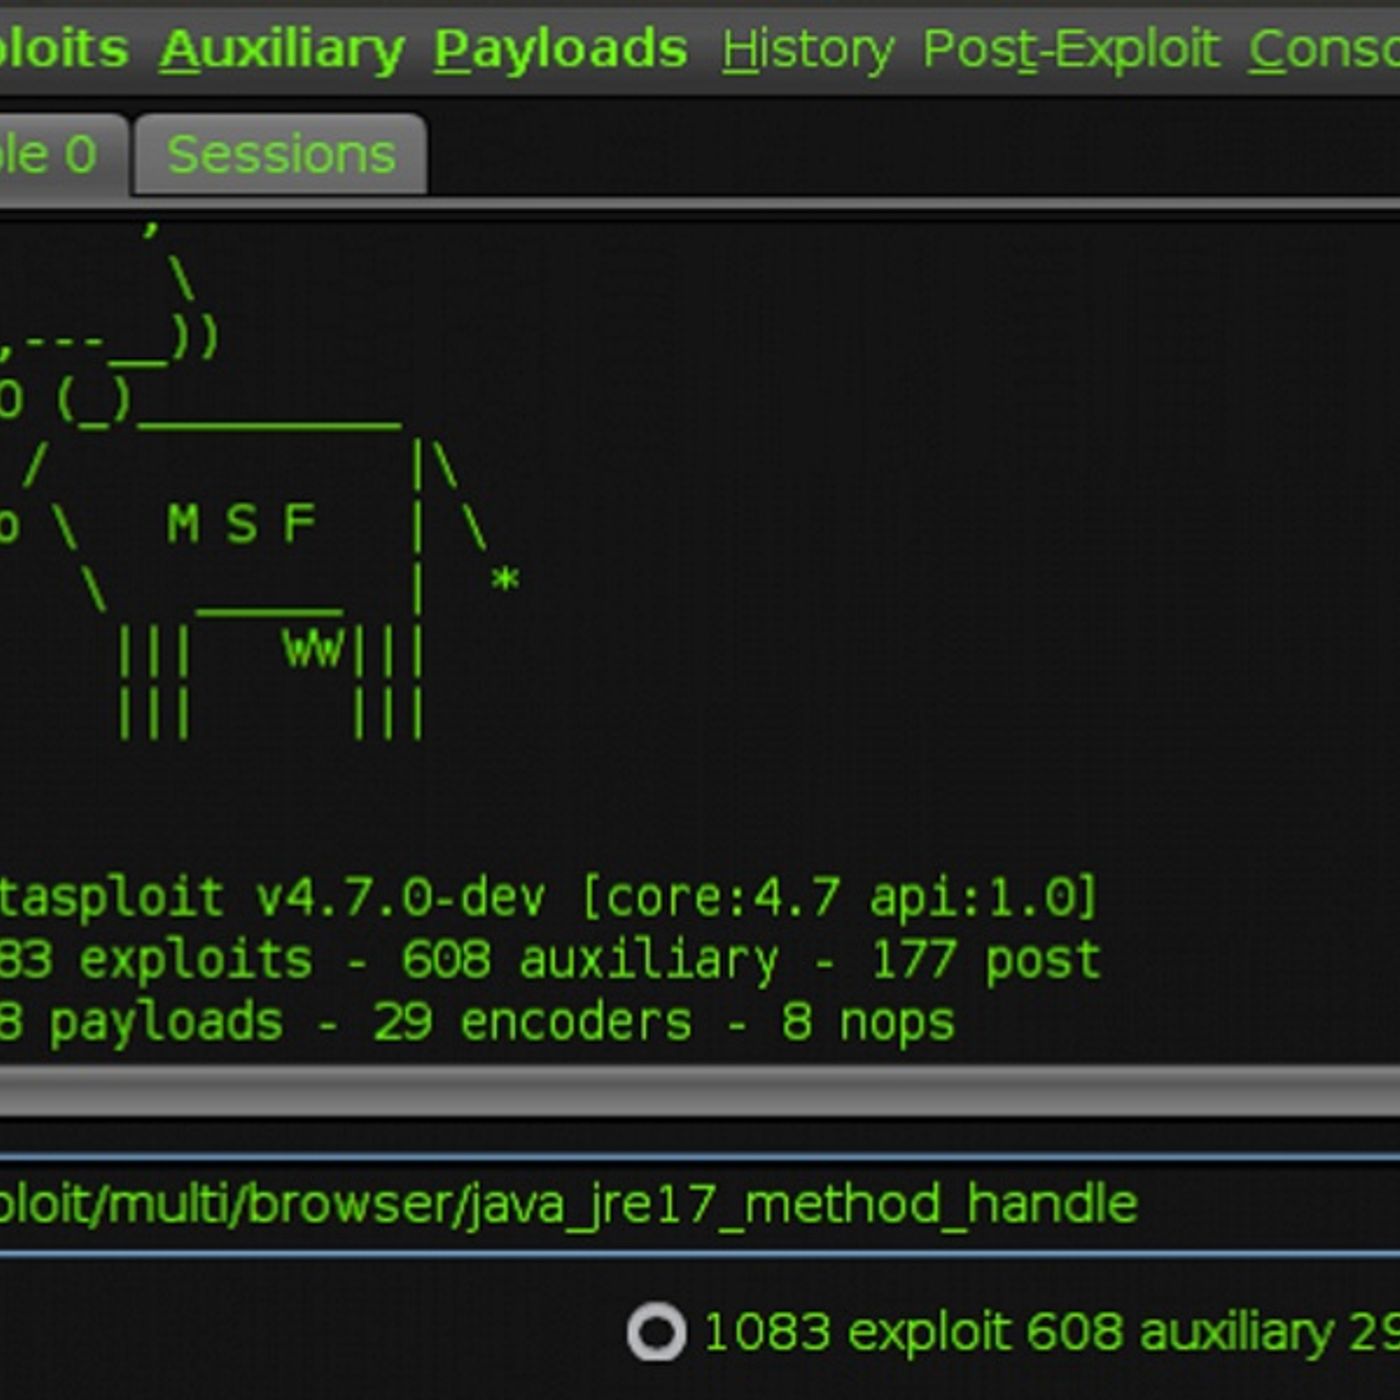Open the Payloads menu
This screenshot has height=1400, width=1400.
click(560, 50)
